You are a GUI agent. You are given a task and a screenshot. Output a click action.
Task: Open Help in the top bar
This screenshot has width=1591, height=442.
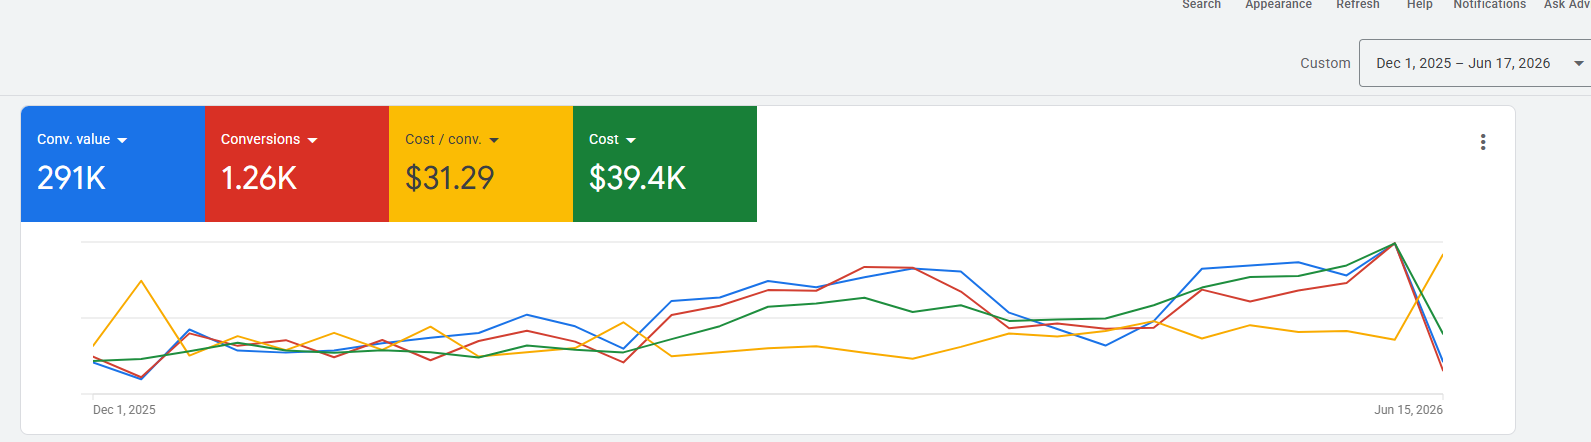(1420, 4)
